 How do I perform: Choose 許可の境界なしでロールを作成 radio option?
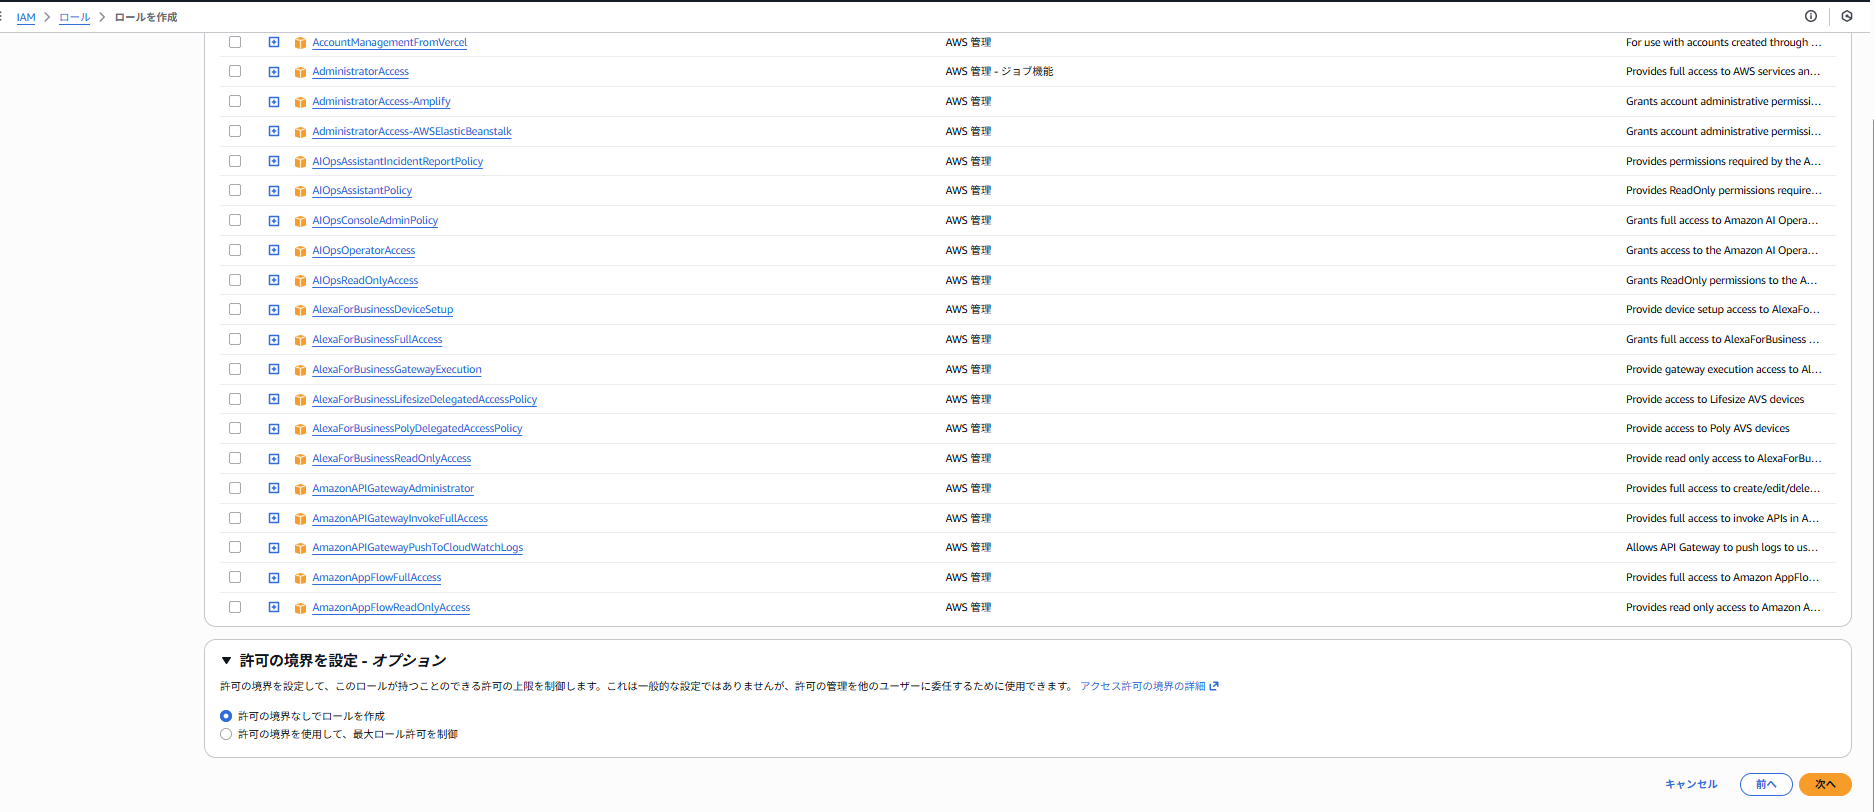(x=226, y=716)
